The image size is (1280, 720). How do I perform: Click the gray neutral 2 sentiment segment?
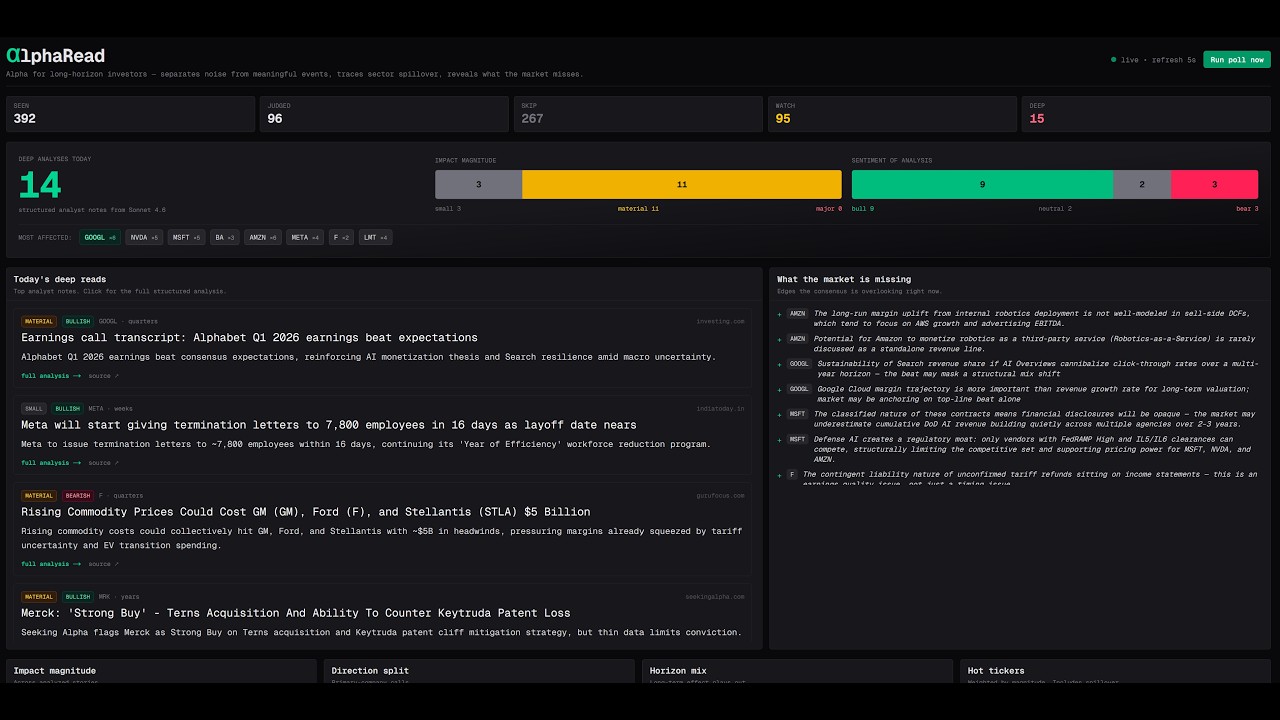(x=1142, y=184)
